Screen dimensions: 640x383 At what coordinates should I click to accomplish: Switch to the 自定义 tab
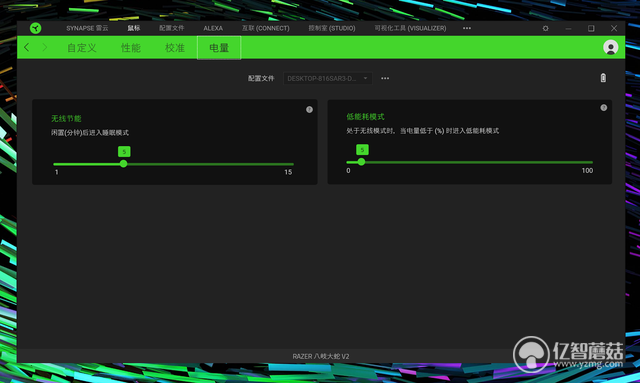click(x=82, y=48)
